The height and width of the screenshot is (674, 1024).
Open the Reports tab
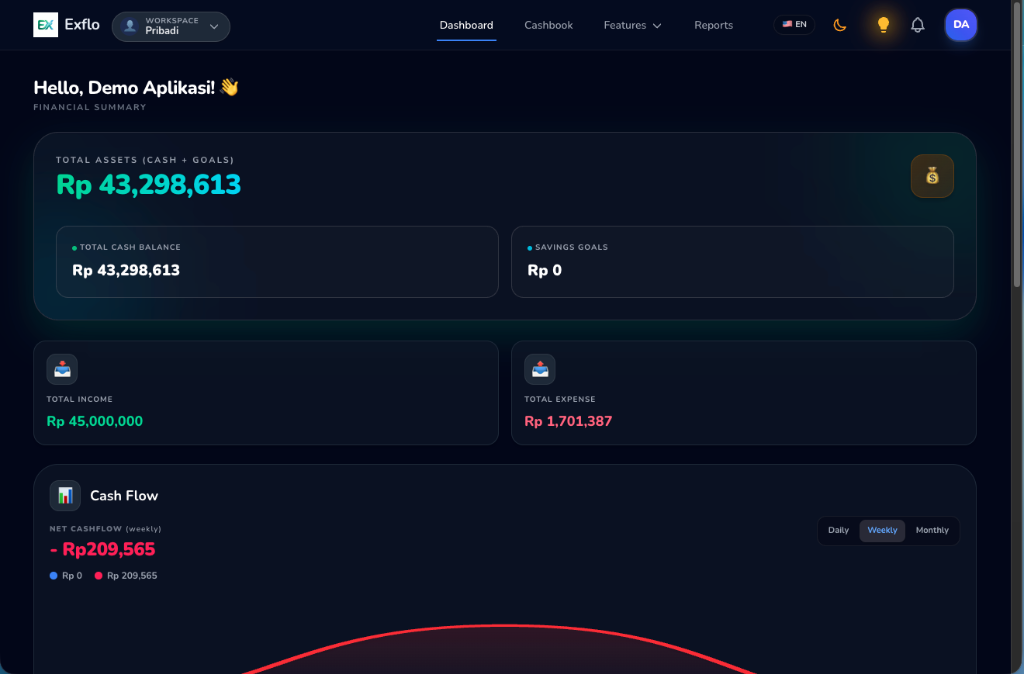(713, 25)
